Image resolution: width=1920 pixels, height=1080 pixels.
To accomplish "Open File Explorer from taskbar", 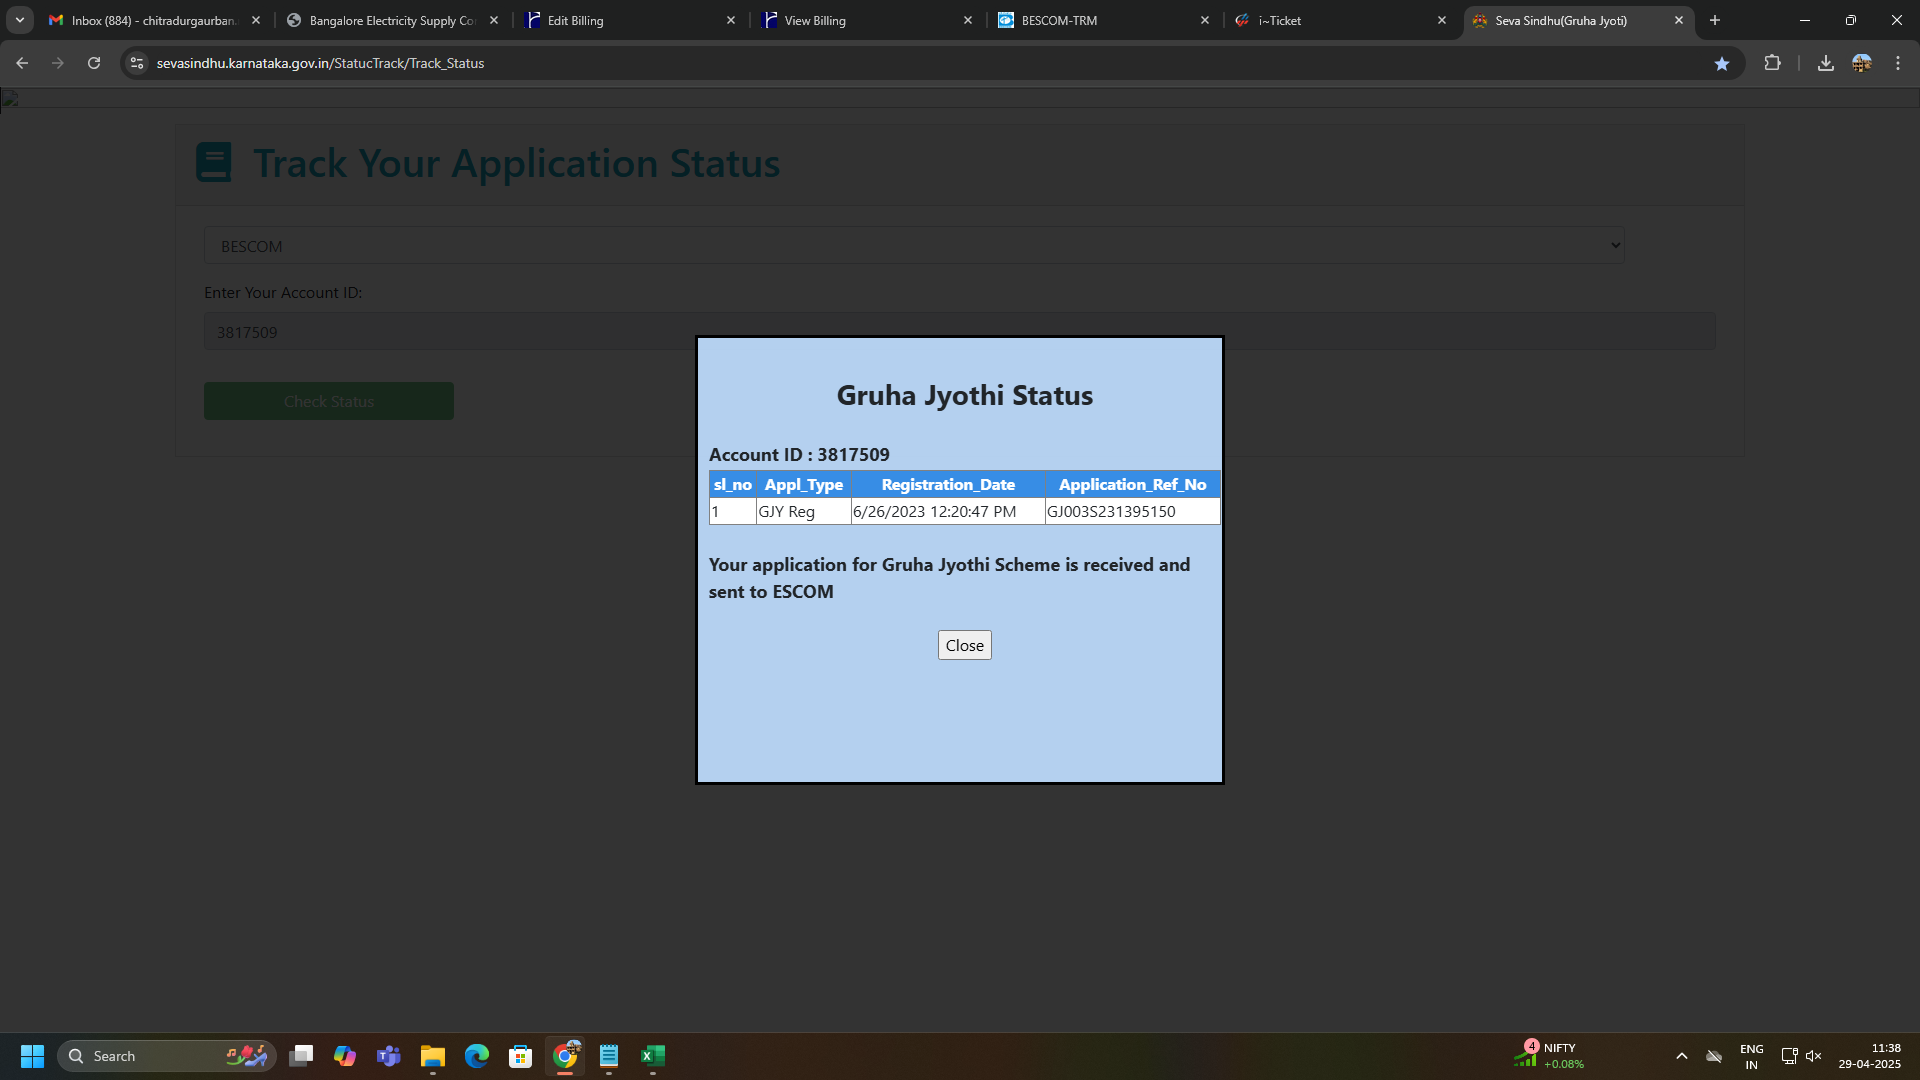I will (433, 1056).
